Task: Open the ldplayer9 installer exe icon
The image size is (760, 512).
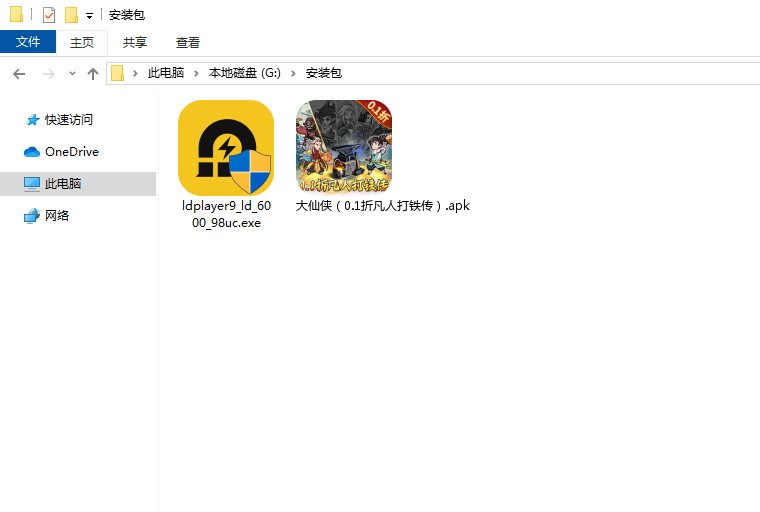Action: coord(226,148)
